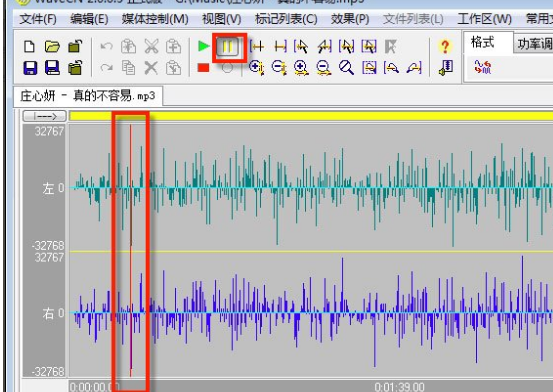Screen dimensions: 553x392
Task: Create a new blank file with the page icon
Action: [x=29, y=47]
